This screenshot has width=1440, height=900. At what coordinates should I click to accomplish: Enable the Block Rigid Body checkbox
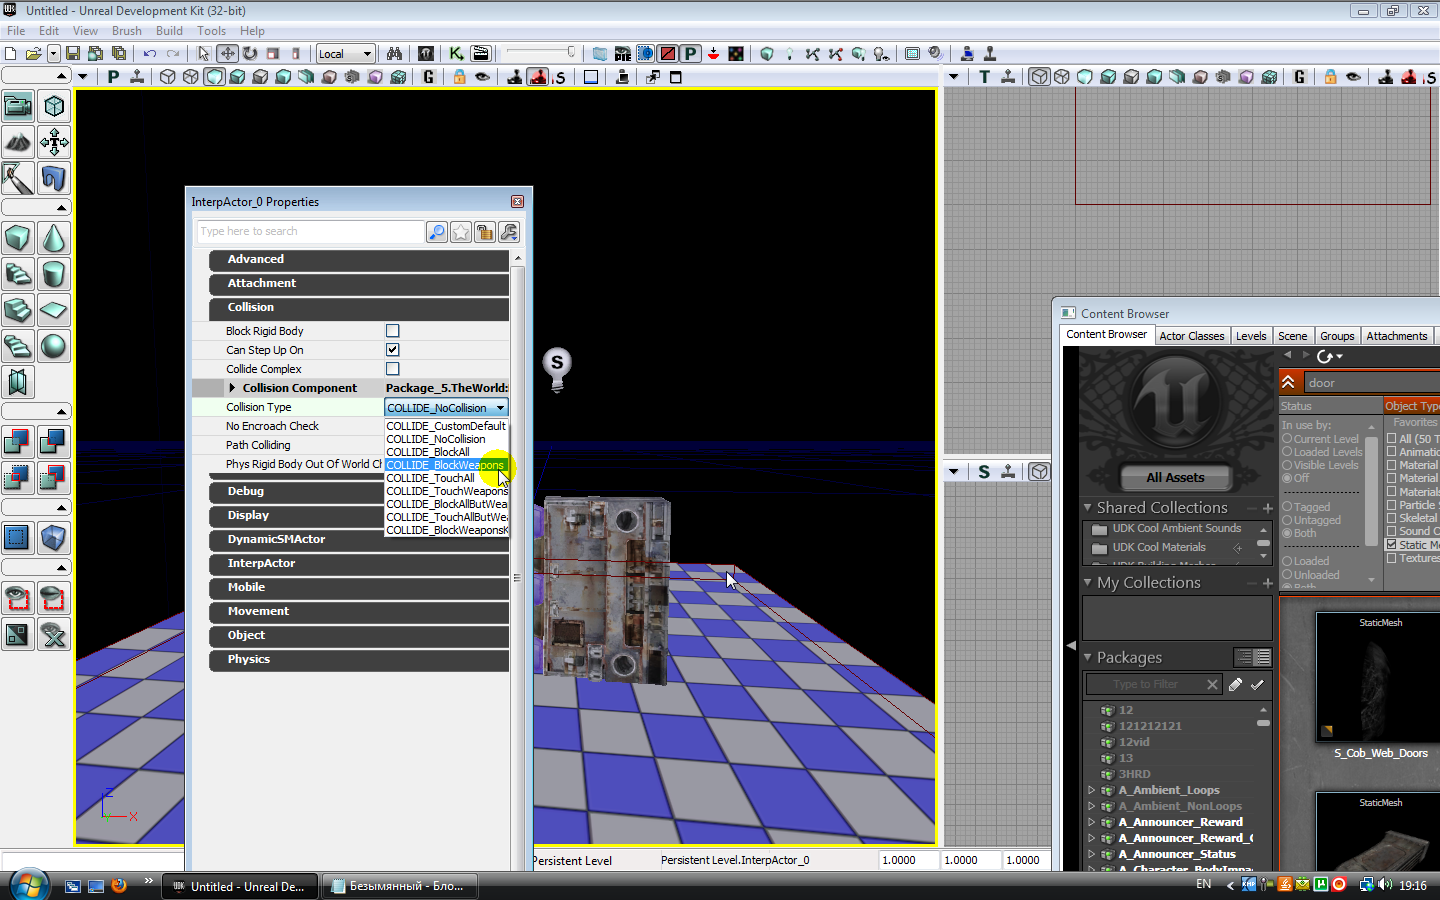[x=393, y=331]
